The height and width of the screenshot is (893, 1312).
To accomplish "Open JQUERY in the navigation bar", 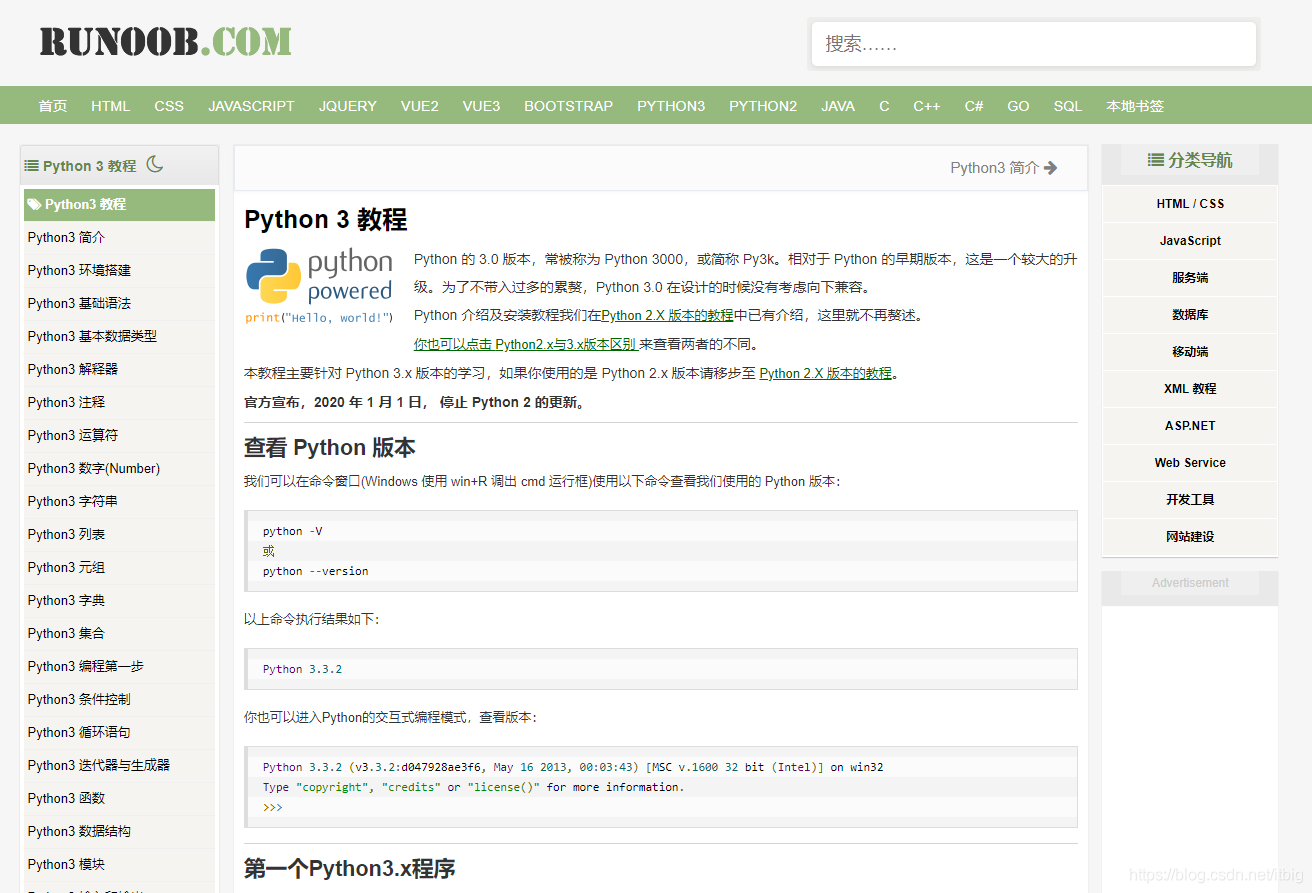I will point(348,106).
